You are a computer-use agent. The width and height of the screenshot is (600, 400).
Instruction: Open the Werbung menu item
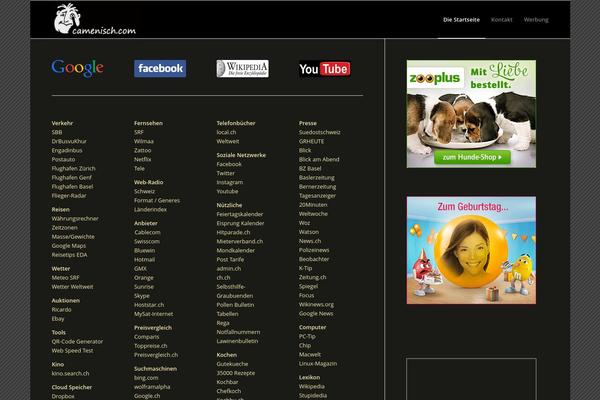[x=536, y=20]
